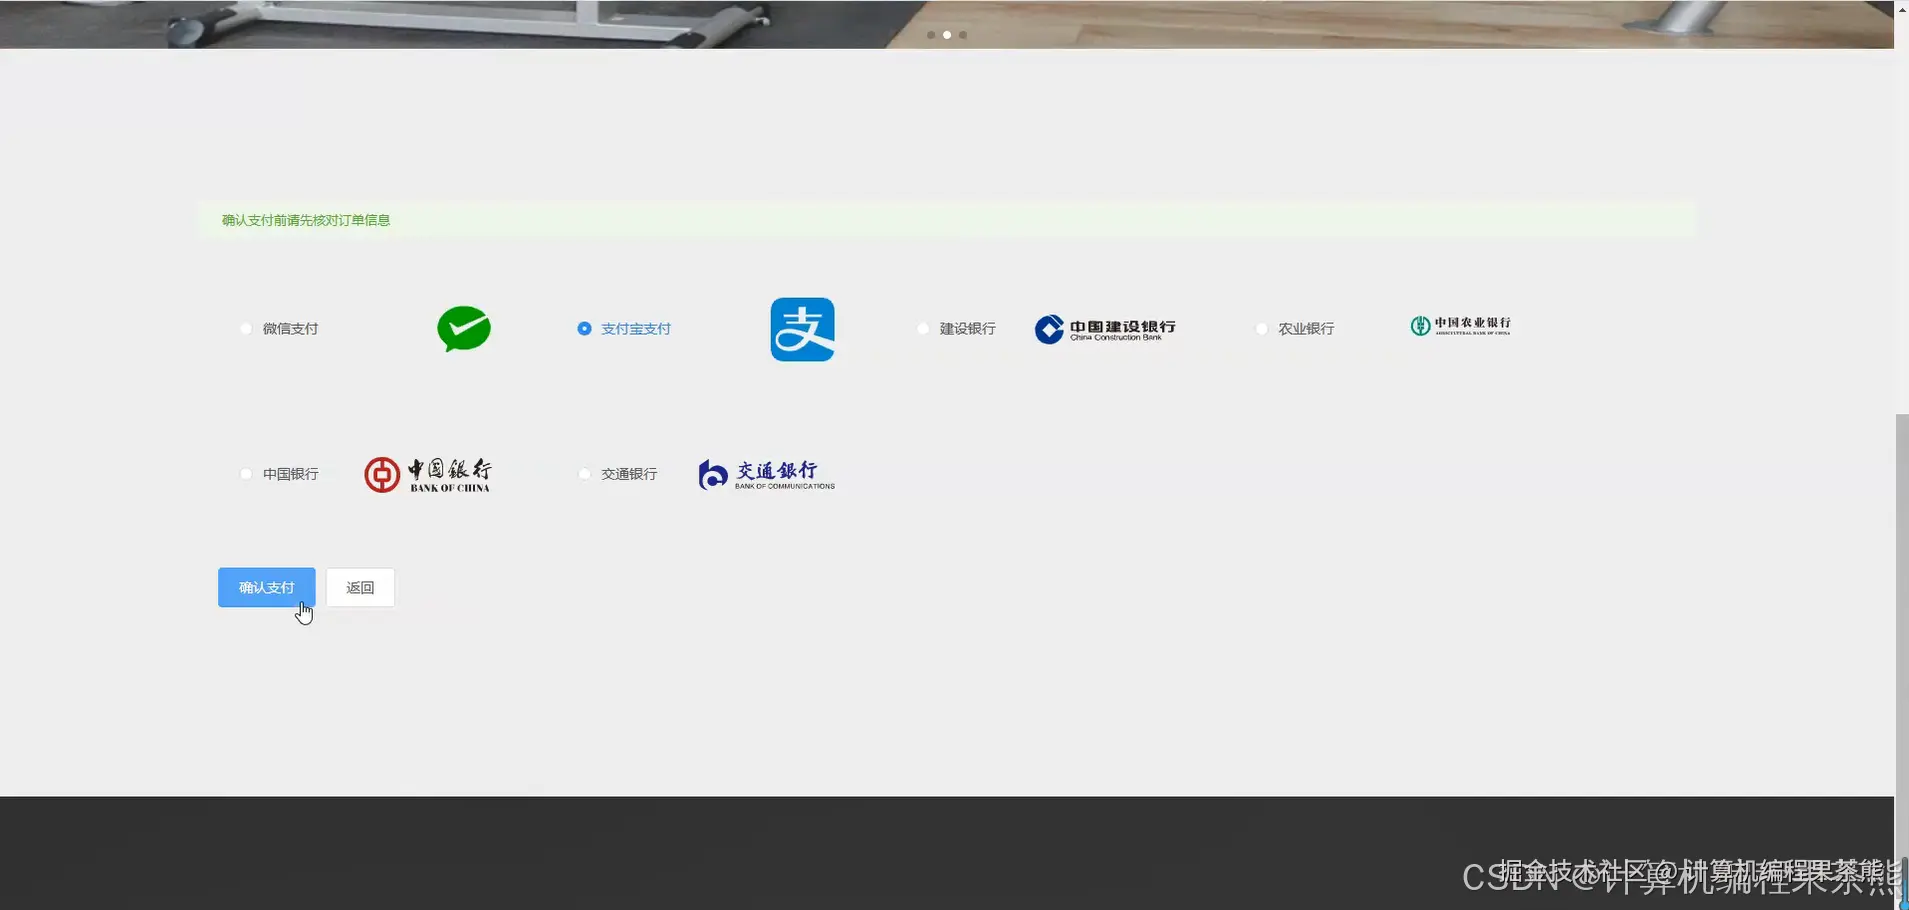Click the third carousel indicator dot
This screenshot has height=910, width=1909.
pyautogui.click(x=962, y=34)
